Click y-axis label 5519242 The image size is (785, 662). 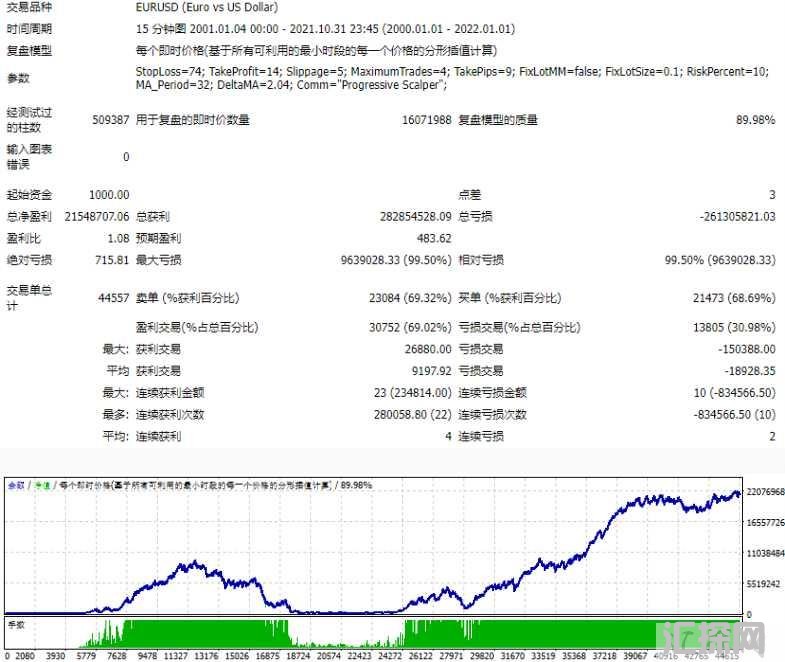pos(763,584)
